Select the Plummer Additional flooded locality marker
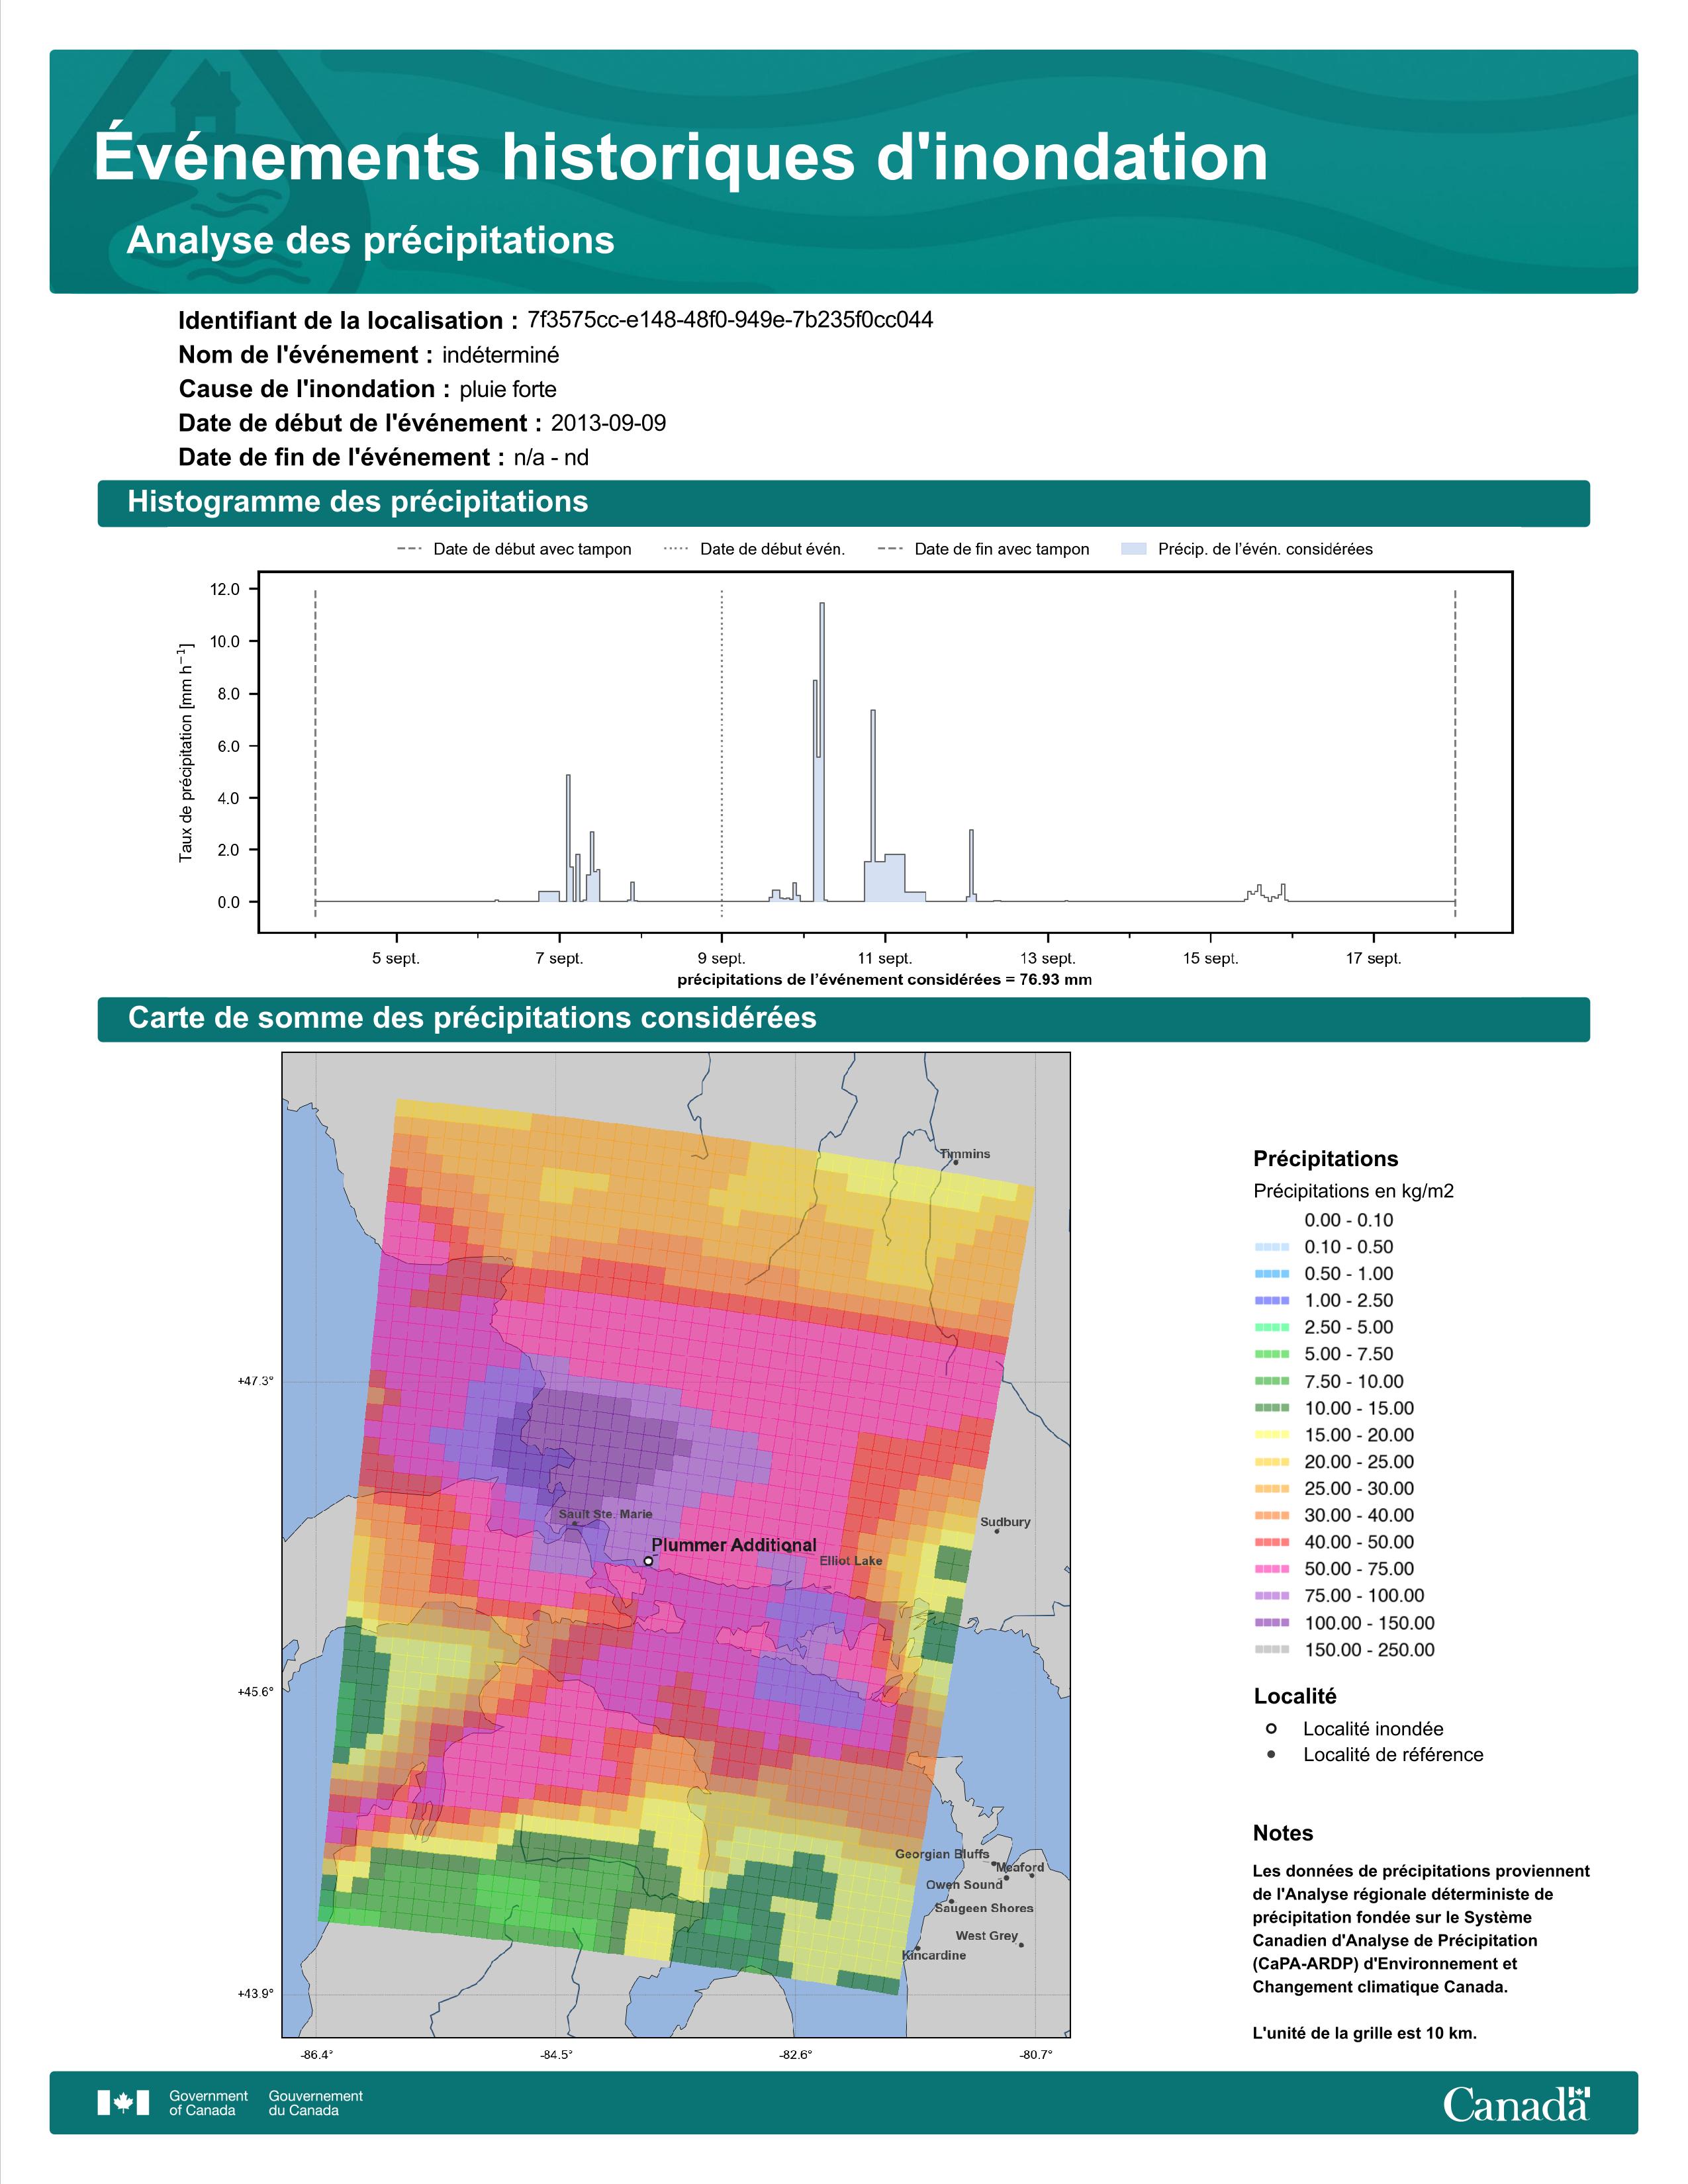The height and width of the screenshot is (2184, 1688). [648, 1561]
